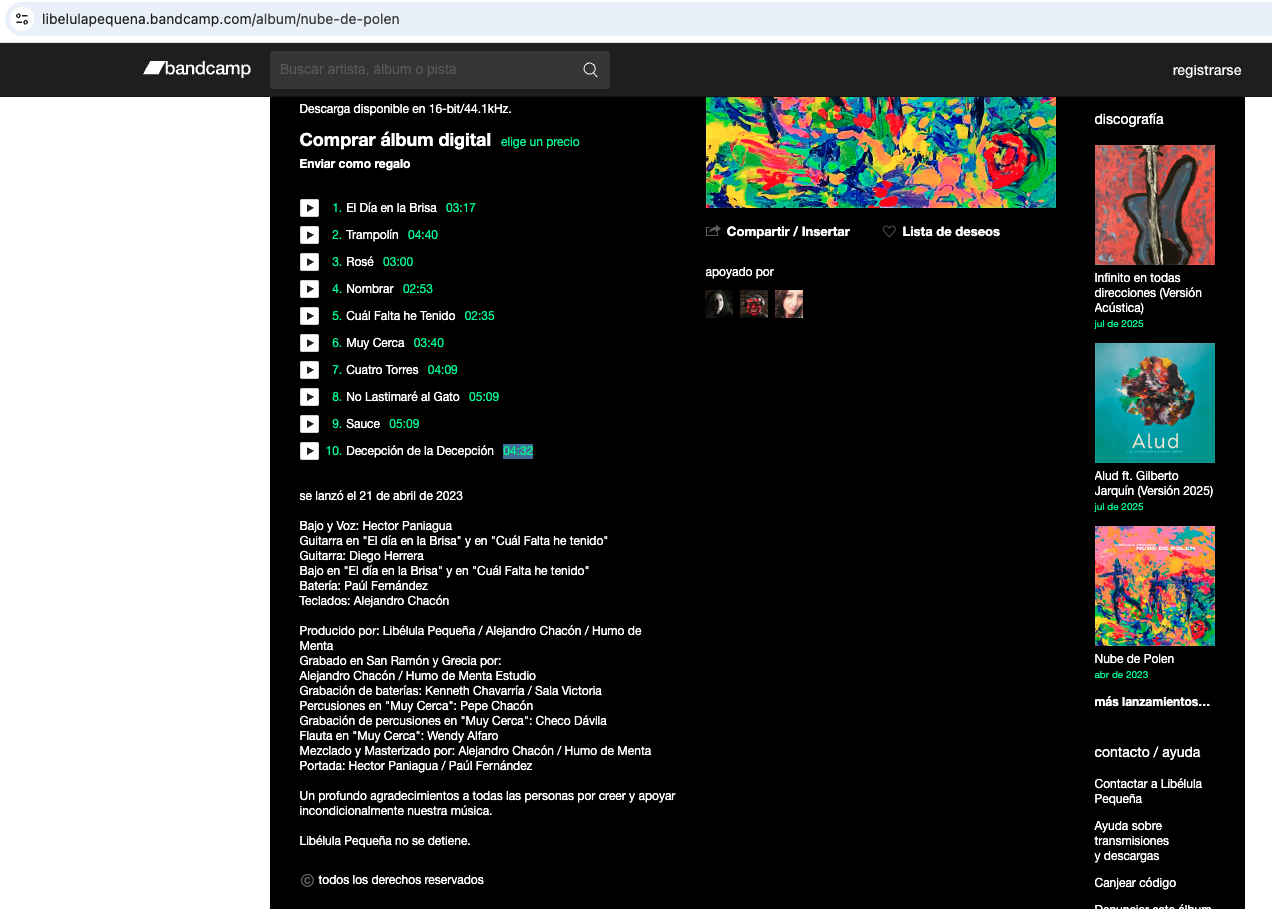Click the wishlist heart icon
Screen dimensions: 1272x909
click(889, 231)
